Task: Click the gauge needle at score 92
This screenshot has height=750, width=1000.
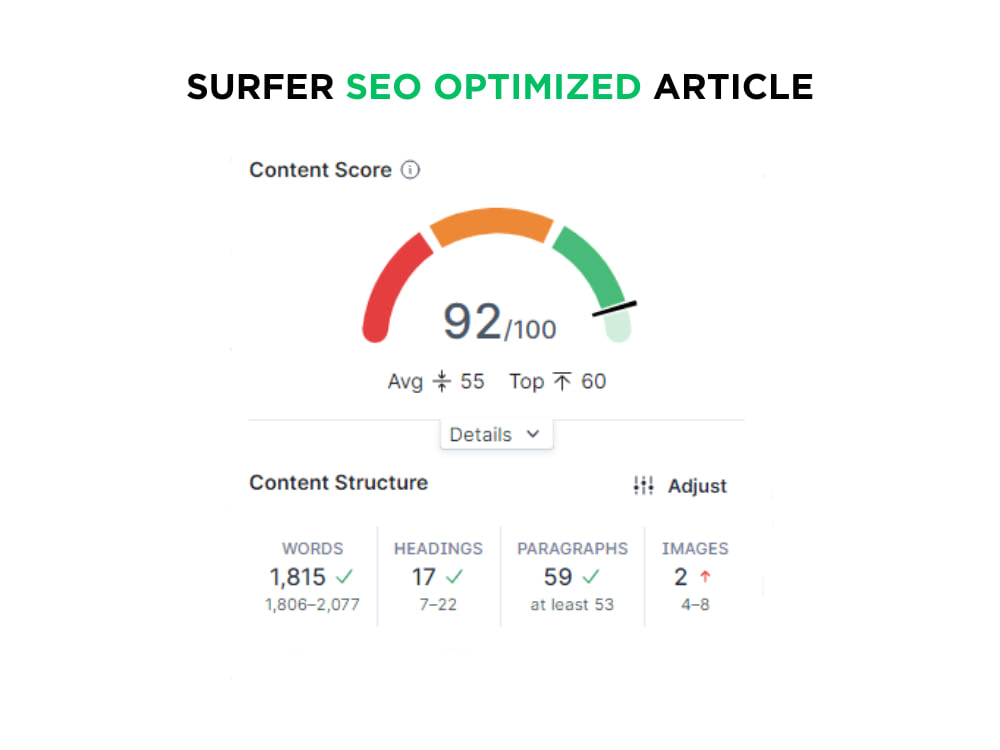Action: (x=615, y=307)
